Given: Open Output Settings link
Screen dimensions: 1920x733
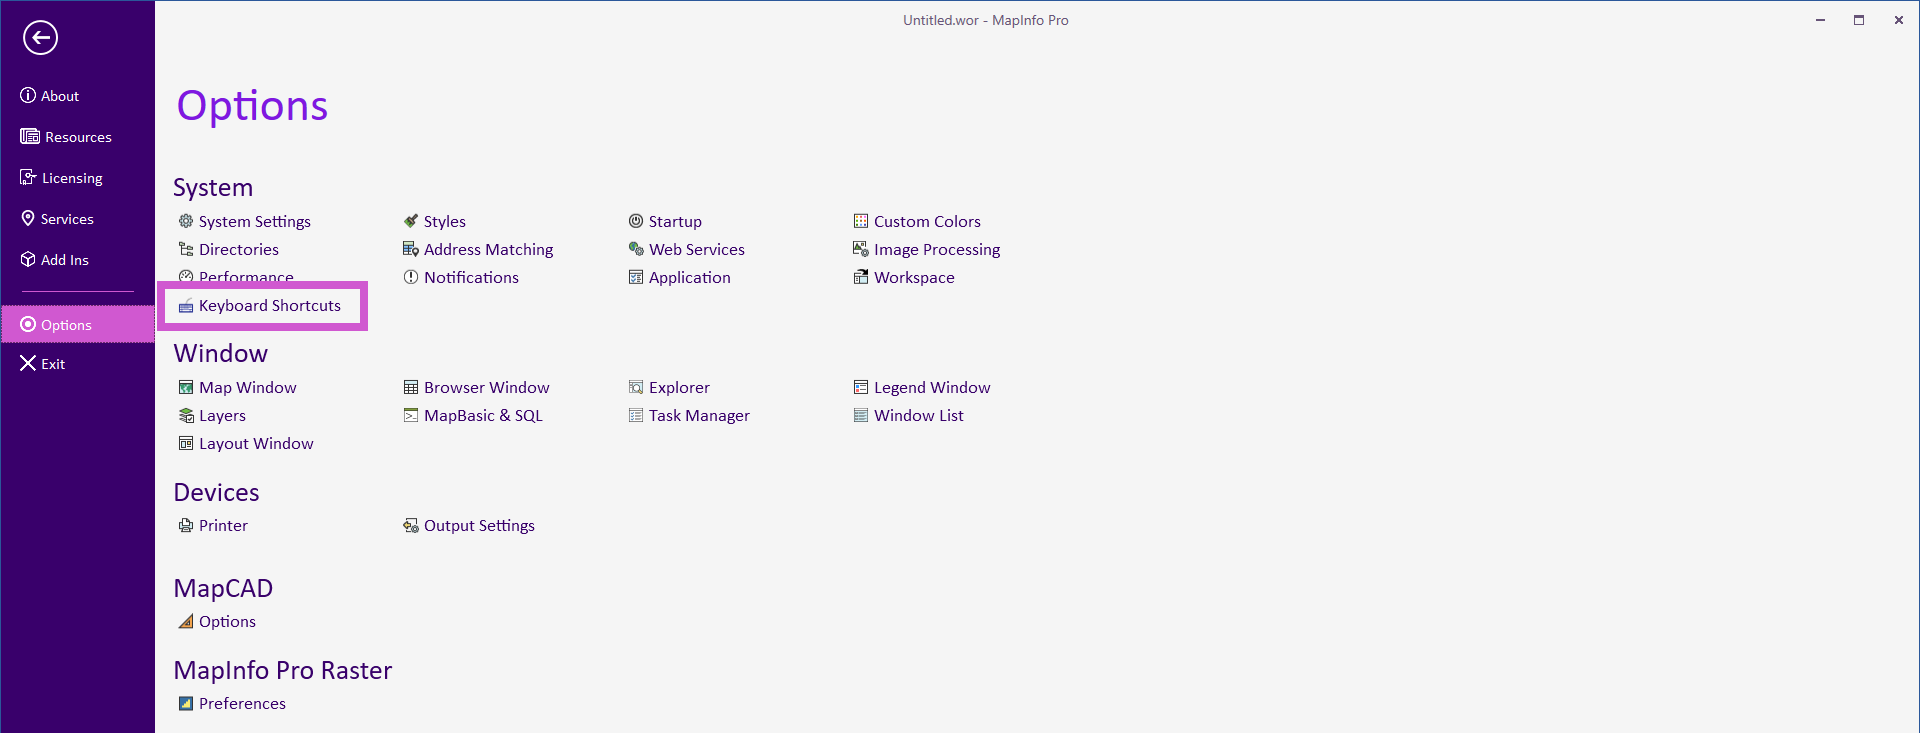Looking at the screenshot, I should click(479, 525).
